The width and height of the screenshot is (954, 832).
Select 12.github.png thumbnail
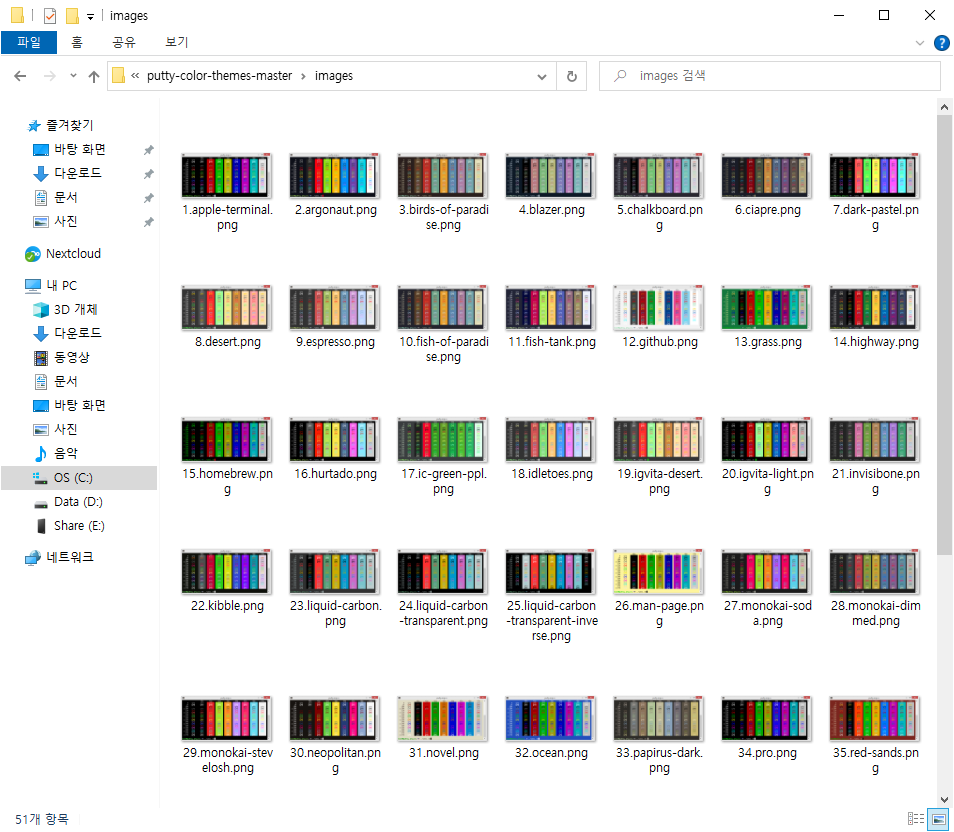[x=658, y=307]
